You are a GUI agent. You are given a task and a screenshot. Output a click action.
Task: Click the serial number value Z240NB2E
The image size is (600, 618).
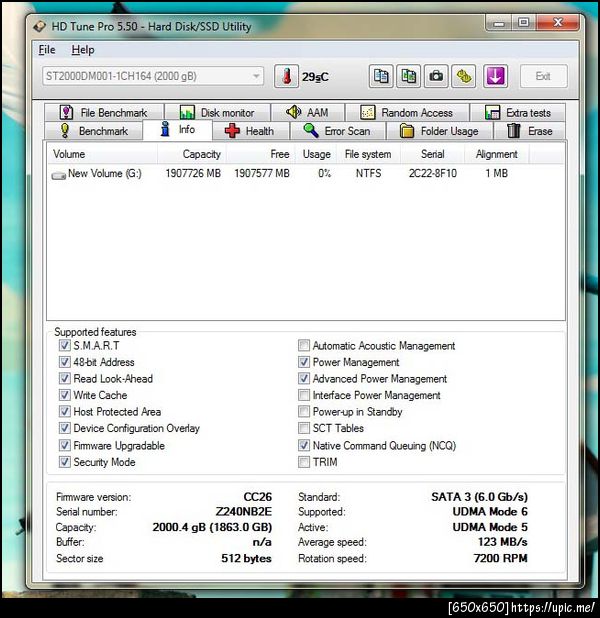tap(244, 512)
